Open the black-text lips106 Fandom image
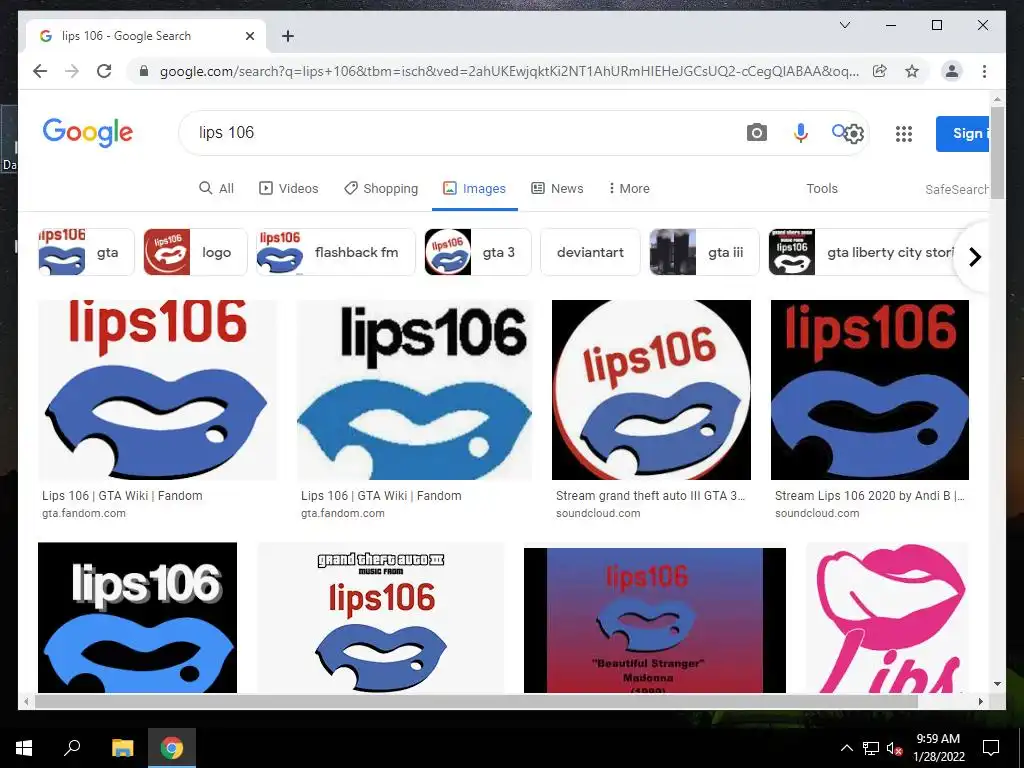The height and width of the screenshot is (768, 1024). [415, 390]
